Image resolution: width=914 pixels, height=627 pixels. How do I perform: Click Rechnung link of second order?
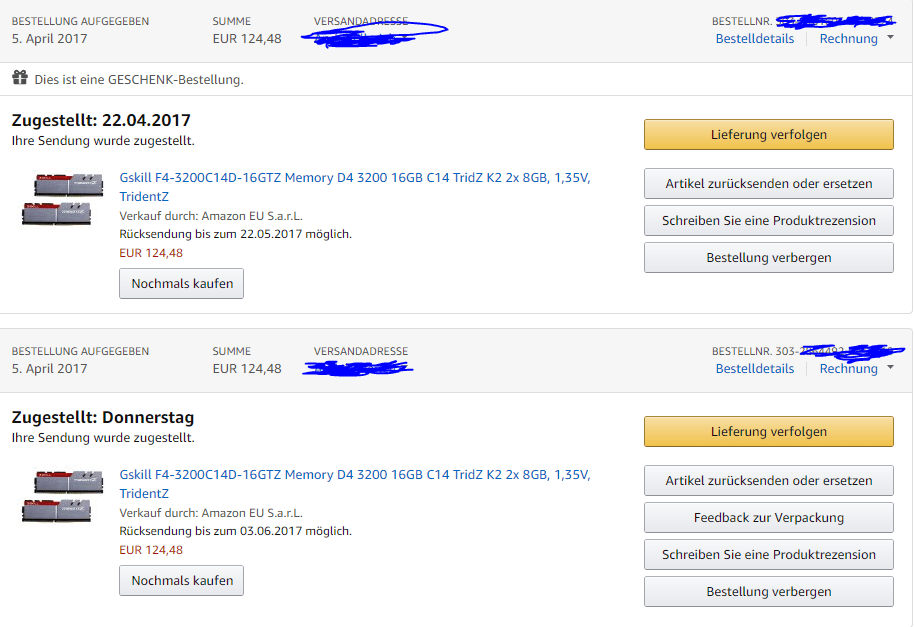[x=848, y=368]
